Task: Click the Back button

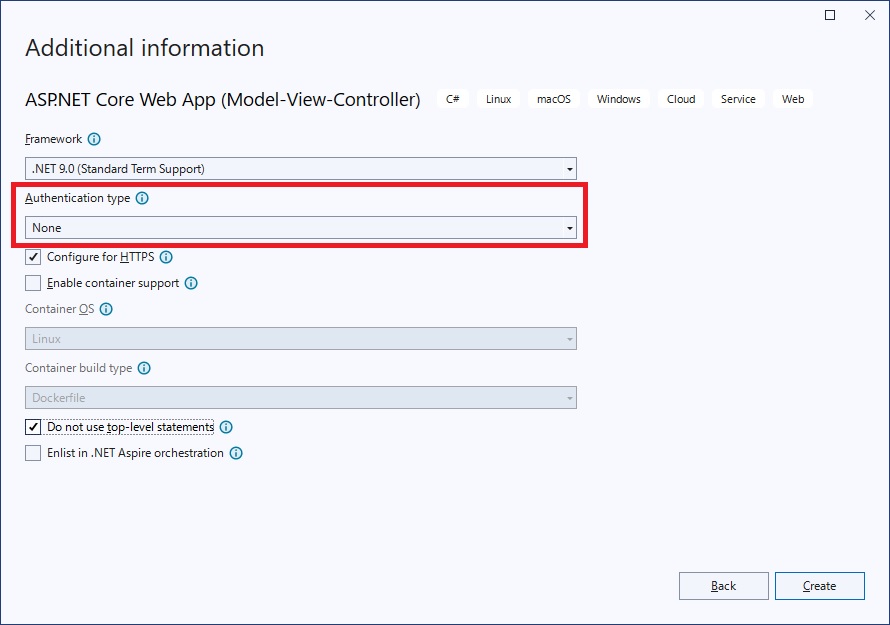Action: pos(724,586)
